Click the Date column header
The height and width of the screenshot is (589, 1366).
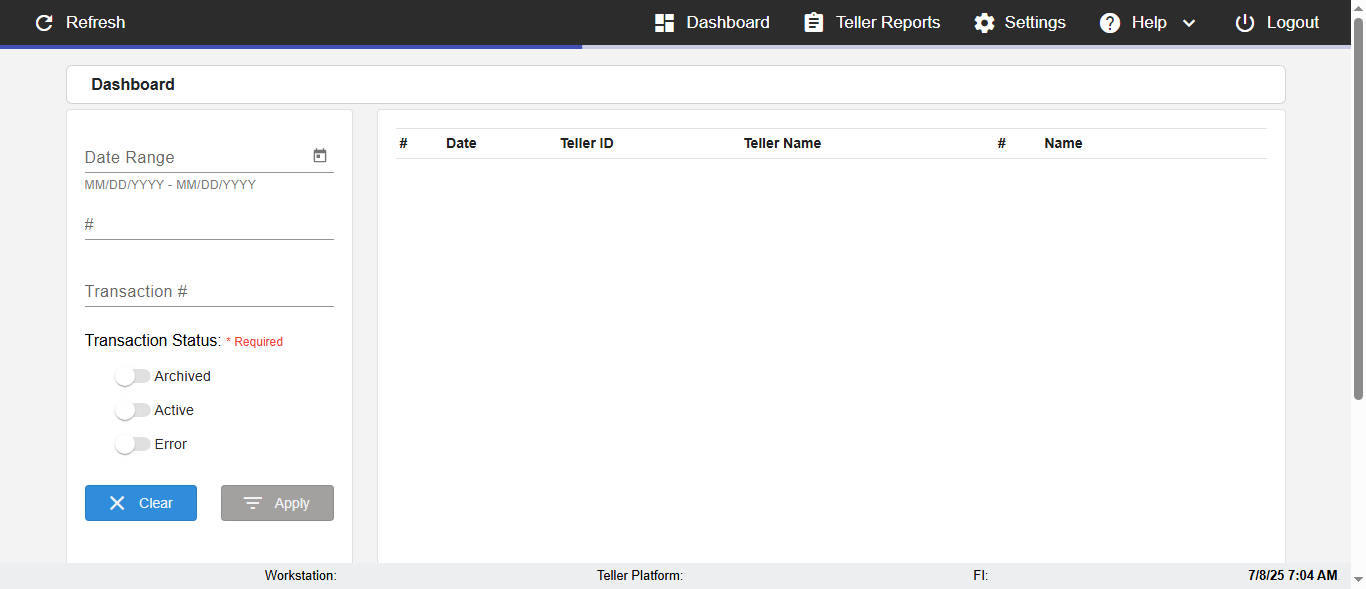pos(461,143)
